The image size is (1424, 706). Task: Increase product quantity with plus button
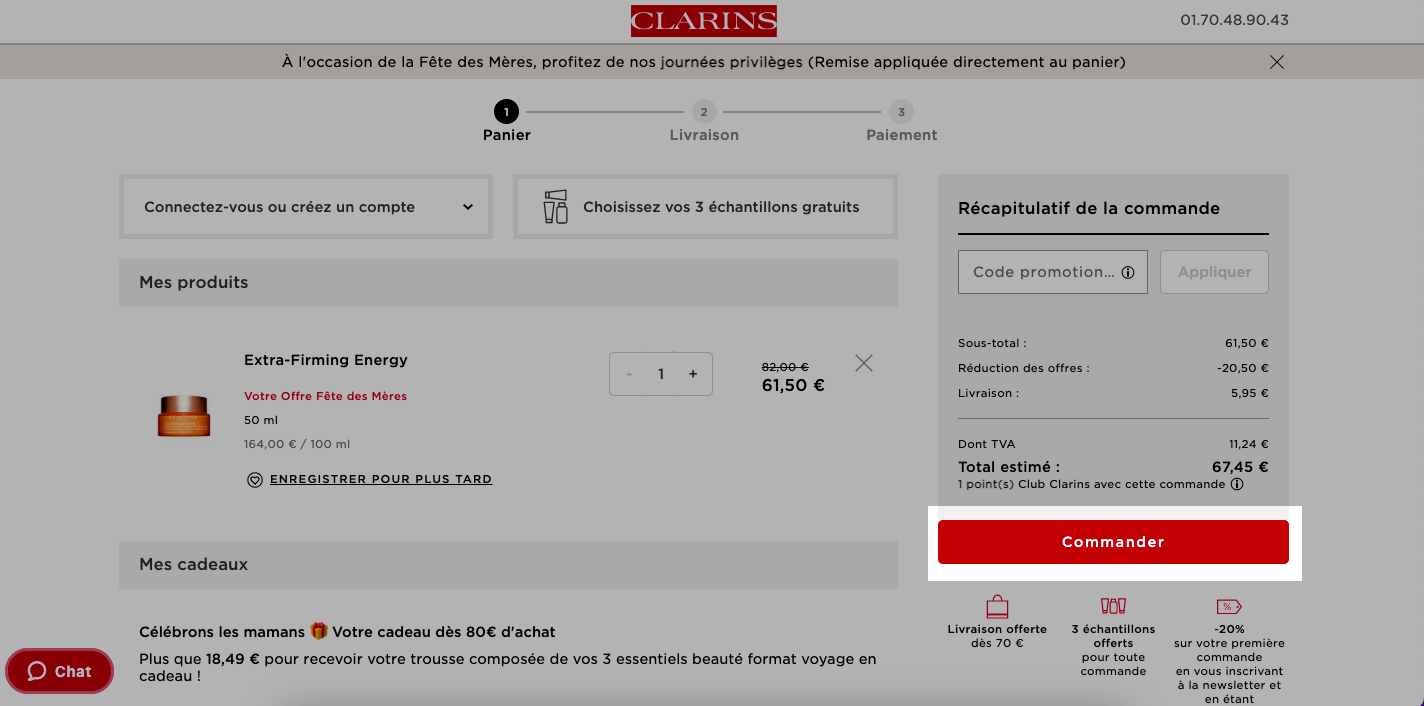pyautogui.click(x=693, y=374)
